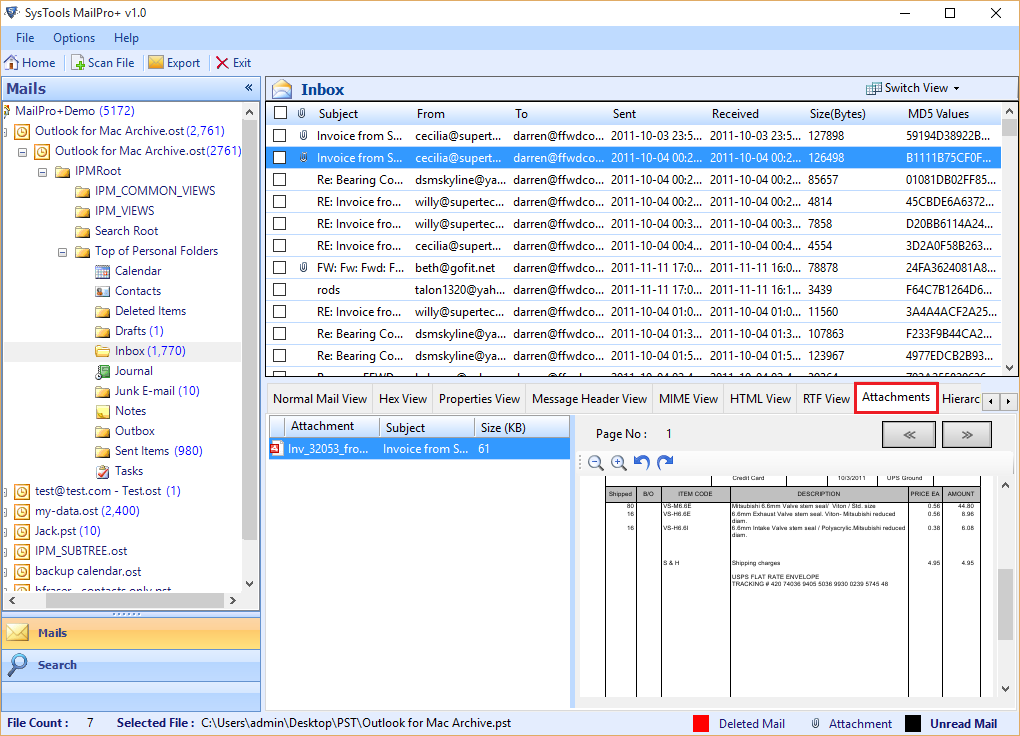Click the Jack.pst file icon
Image resolution: width=1020 pixels, height=736 pixels.
pos(22,532)
